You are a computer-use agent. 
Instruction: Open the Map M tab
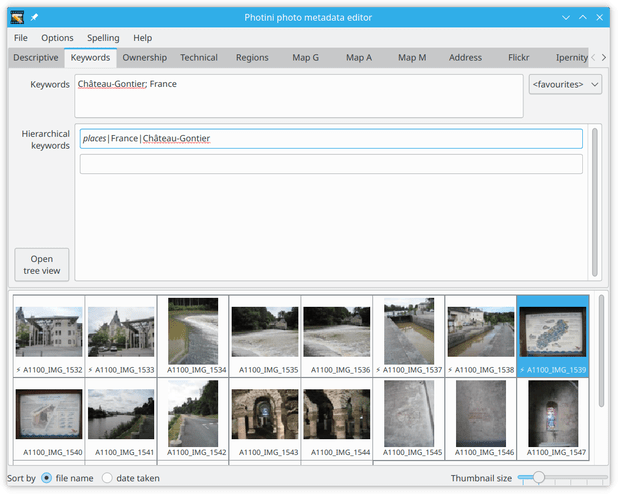[412, 58]
